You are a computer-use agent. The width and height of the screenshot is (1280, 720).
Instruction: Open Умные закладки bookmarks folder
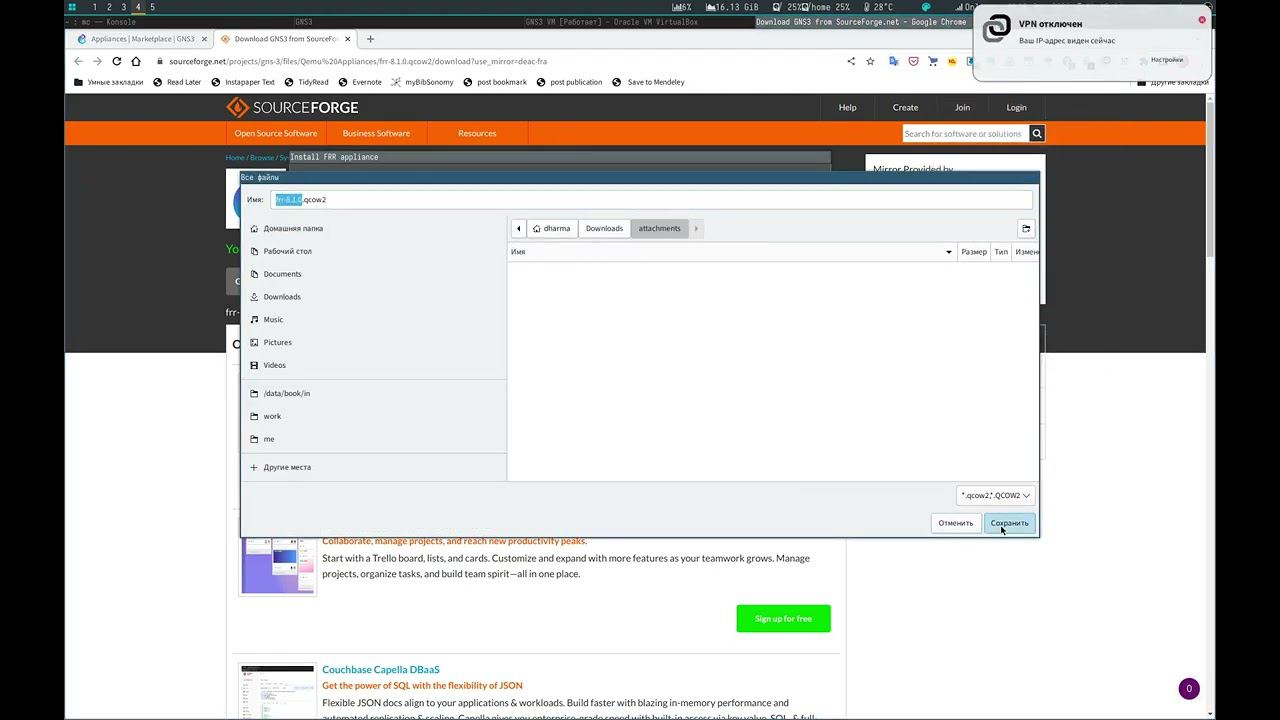(108, 82)
